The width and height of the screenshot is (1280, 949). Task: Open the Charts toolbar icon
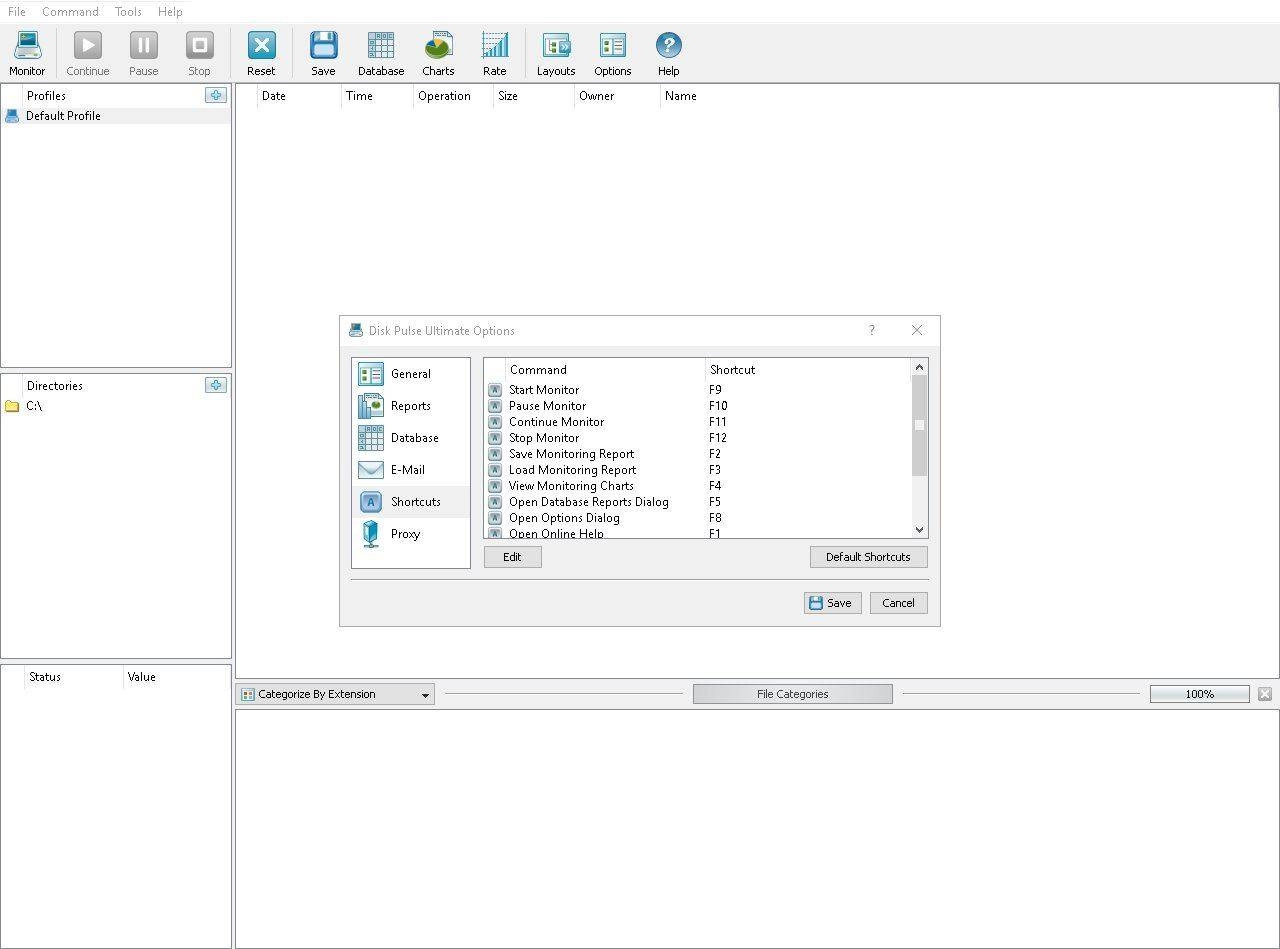438,53
